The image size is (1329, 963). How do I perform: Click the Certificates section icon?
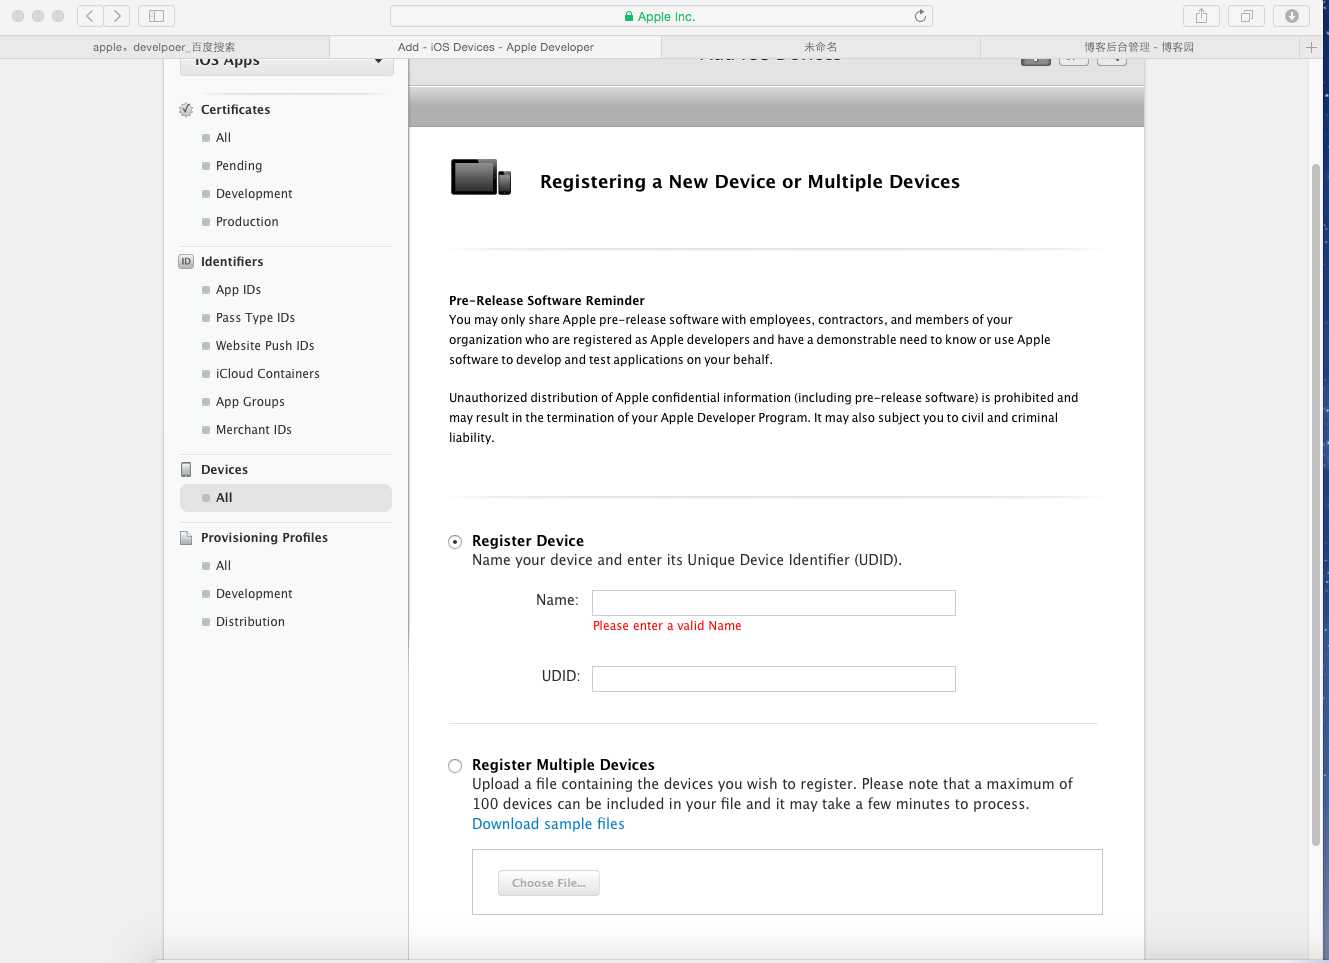click(x=186, y=110)
